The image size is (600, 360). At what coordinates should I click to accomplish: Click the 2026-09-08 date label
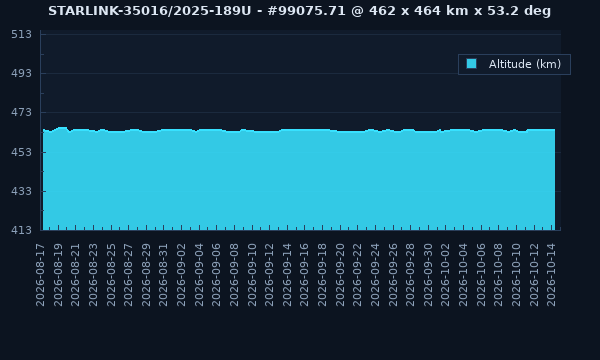point(234,275)
